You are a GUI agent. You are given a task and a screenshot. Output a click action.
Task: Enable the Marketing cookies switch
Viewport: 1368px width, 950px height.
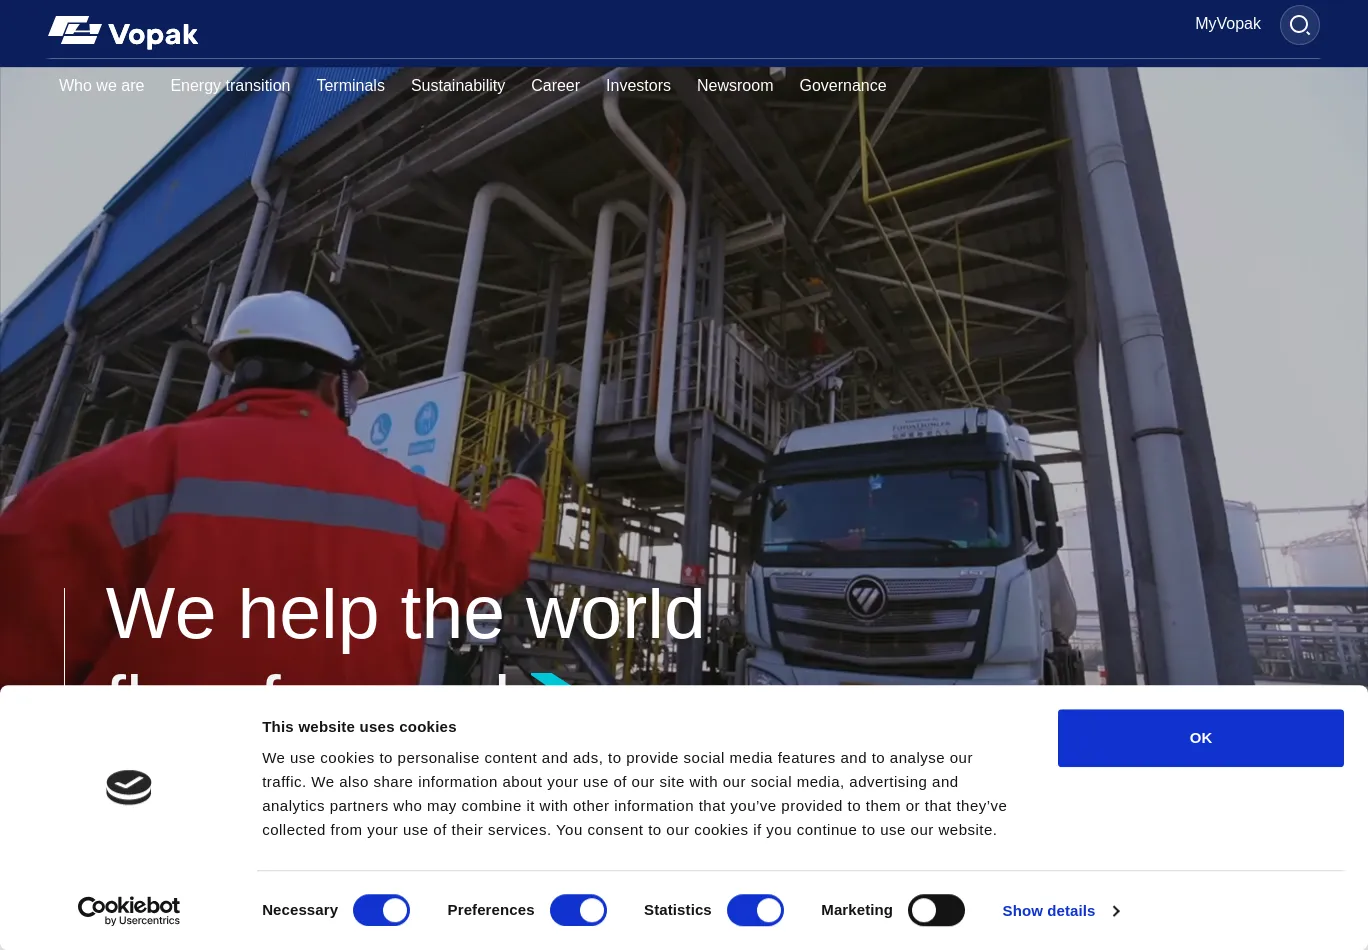click(x=936, y=910)
